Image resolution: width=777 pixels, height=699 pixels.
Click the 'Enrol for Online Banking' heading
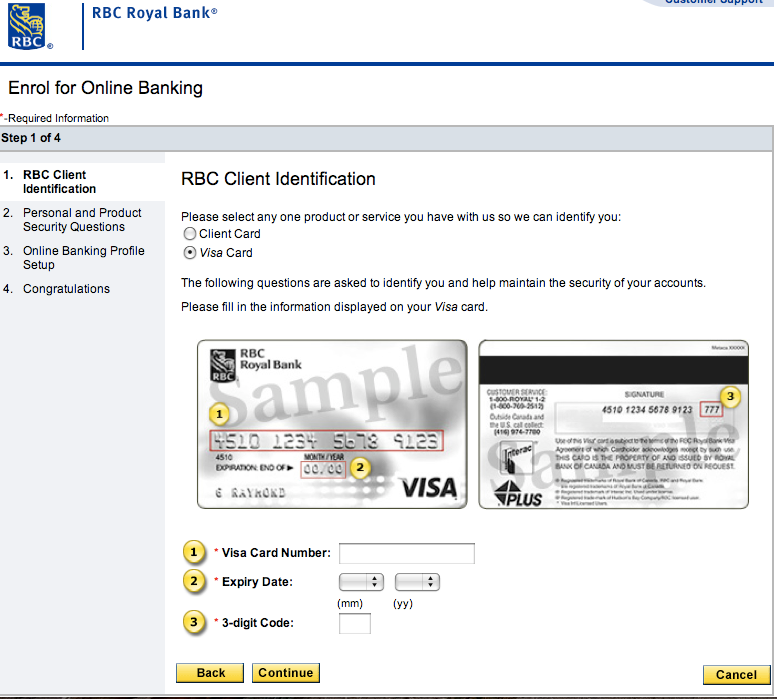[106, 88]
